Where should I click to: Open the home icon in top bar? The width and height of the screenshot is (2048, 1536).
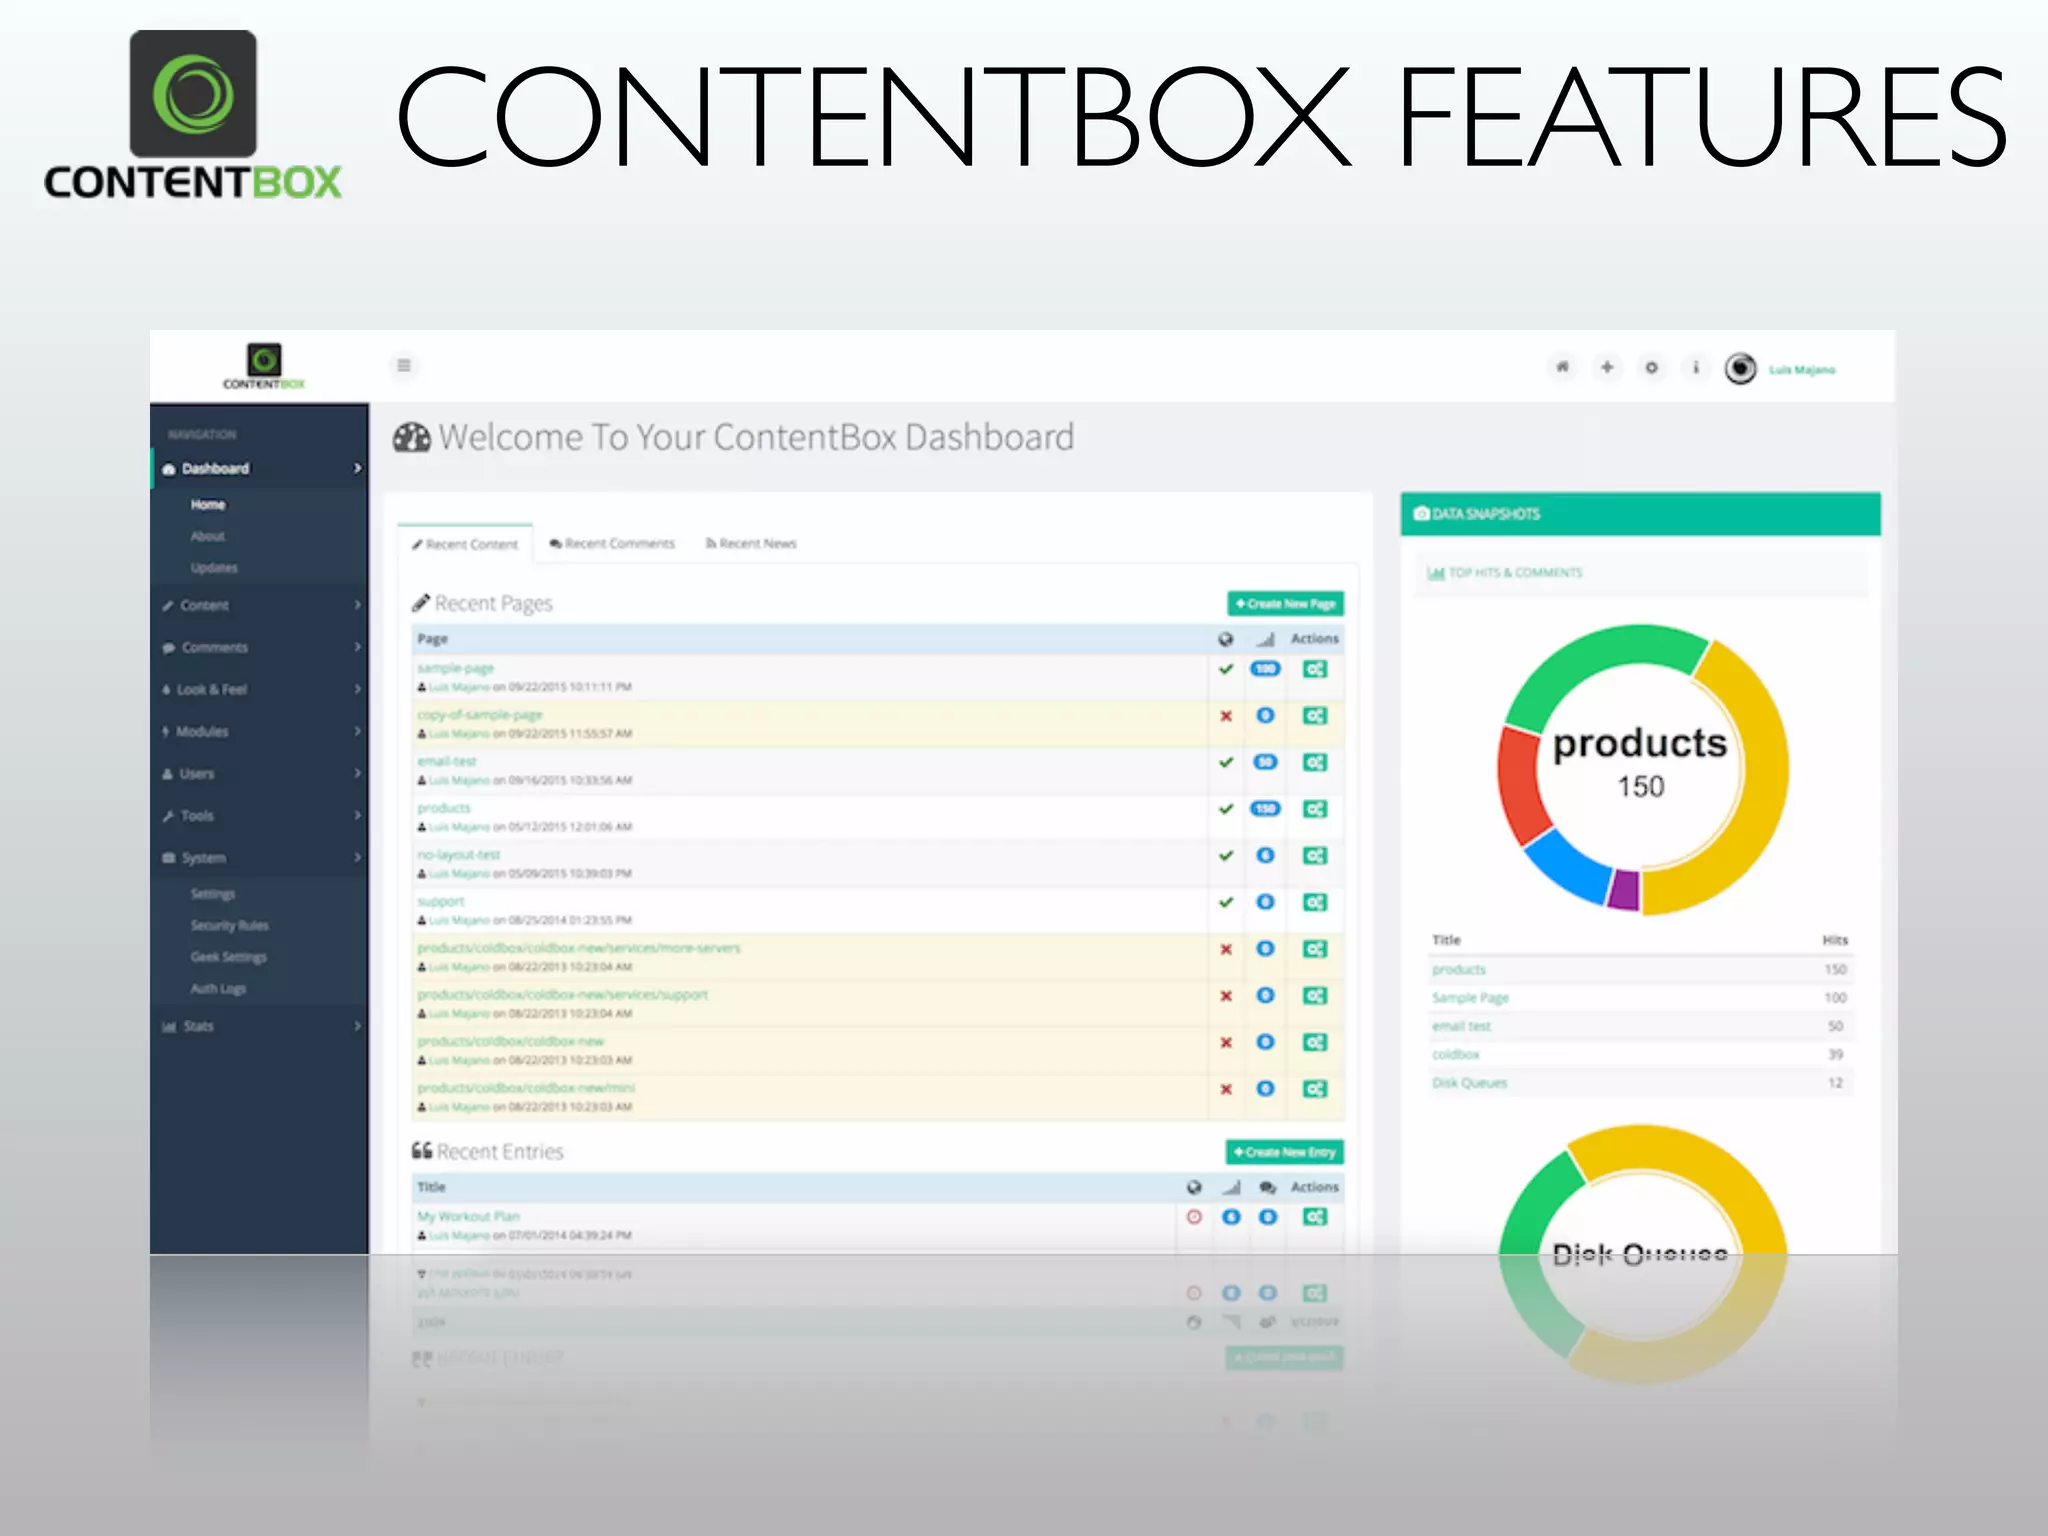tap(1562, 367)
